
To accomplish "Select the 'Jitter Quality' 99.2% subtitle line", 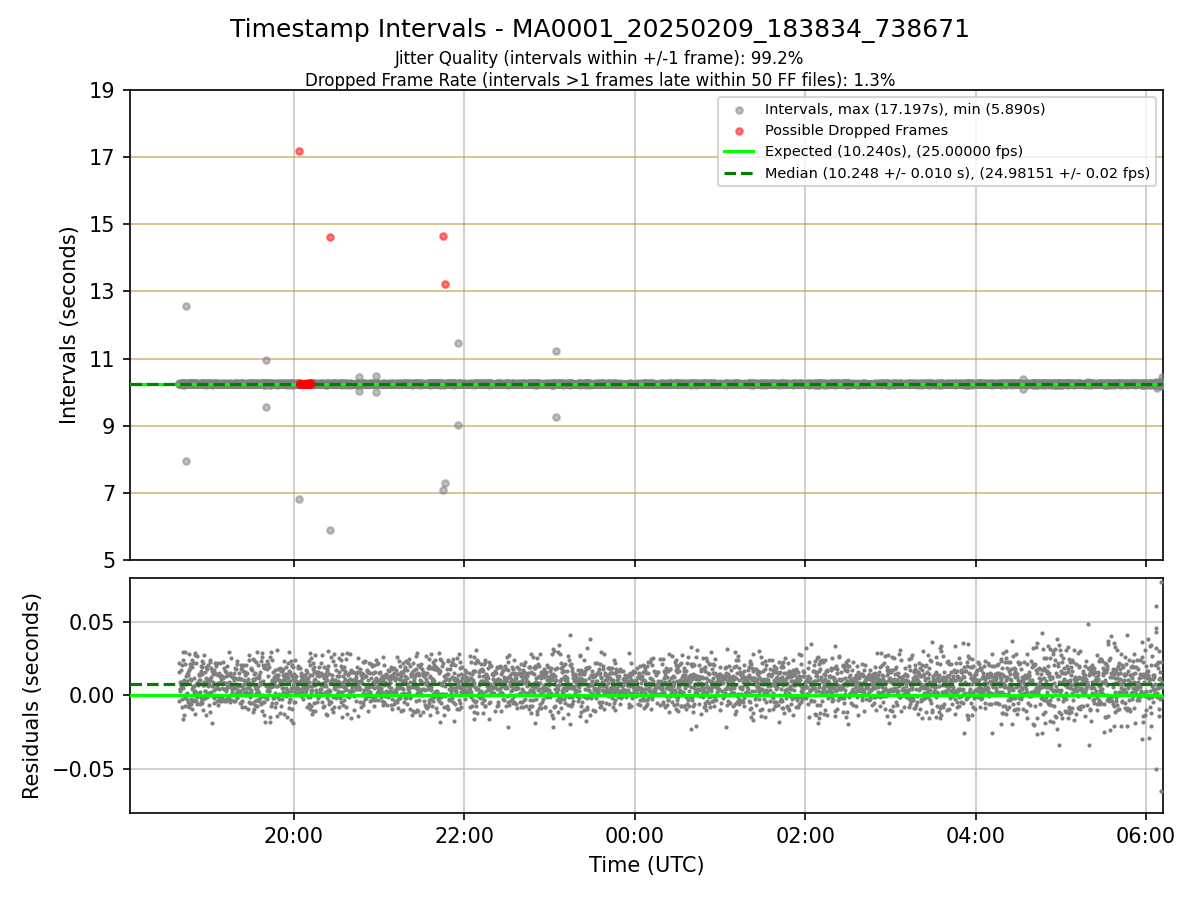I will pyautogui.click(x=599, y=58).
